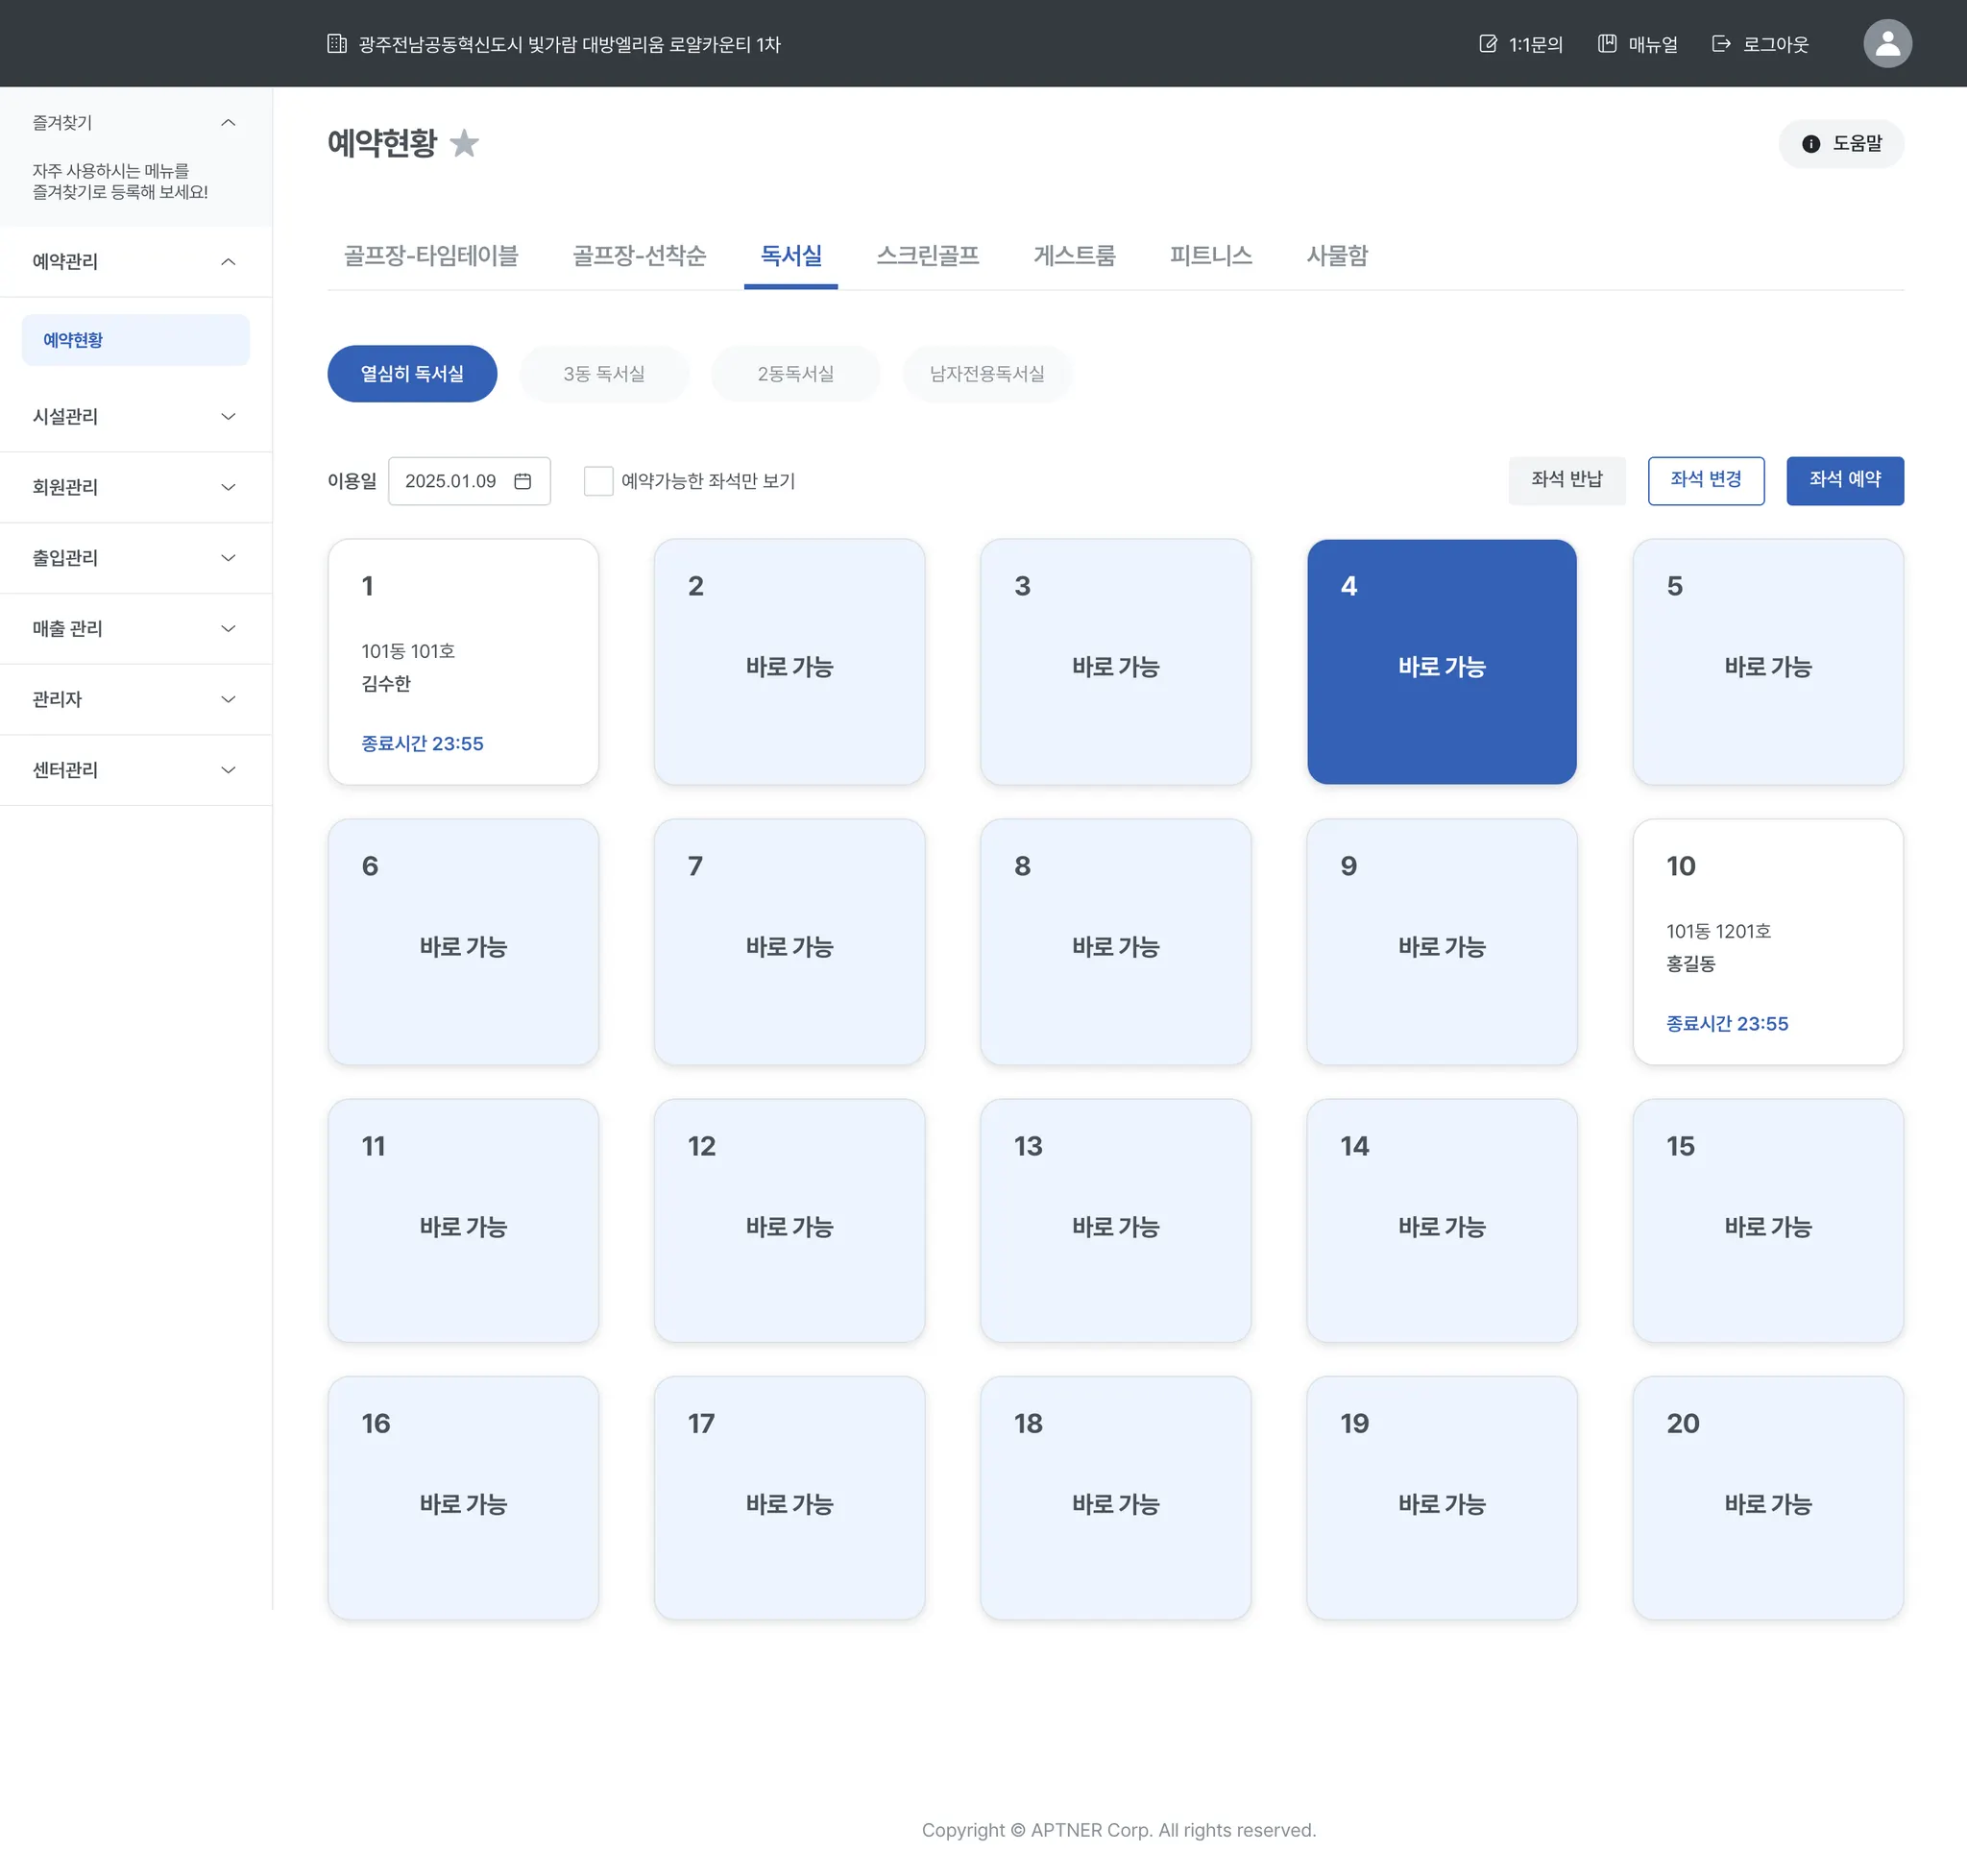Click the user profile avatar icon
Image resolution: width=1967 pixels, height=1876 pixels.
[x=1886, y=44]
